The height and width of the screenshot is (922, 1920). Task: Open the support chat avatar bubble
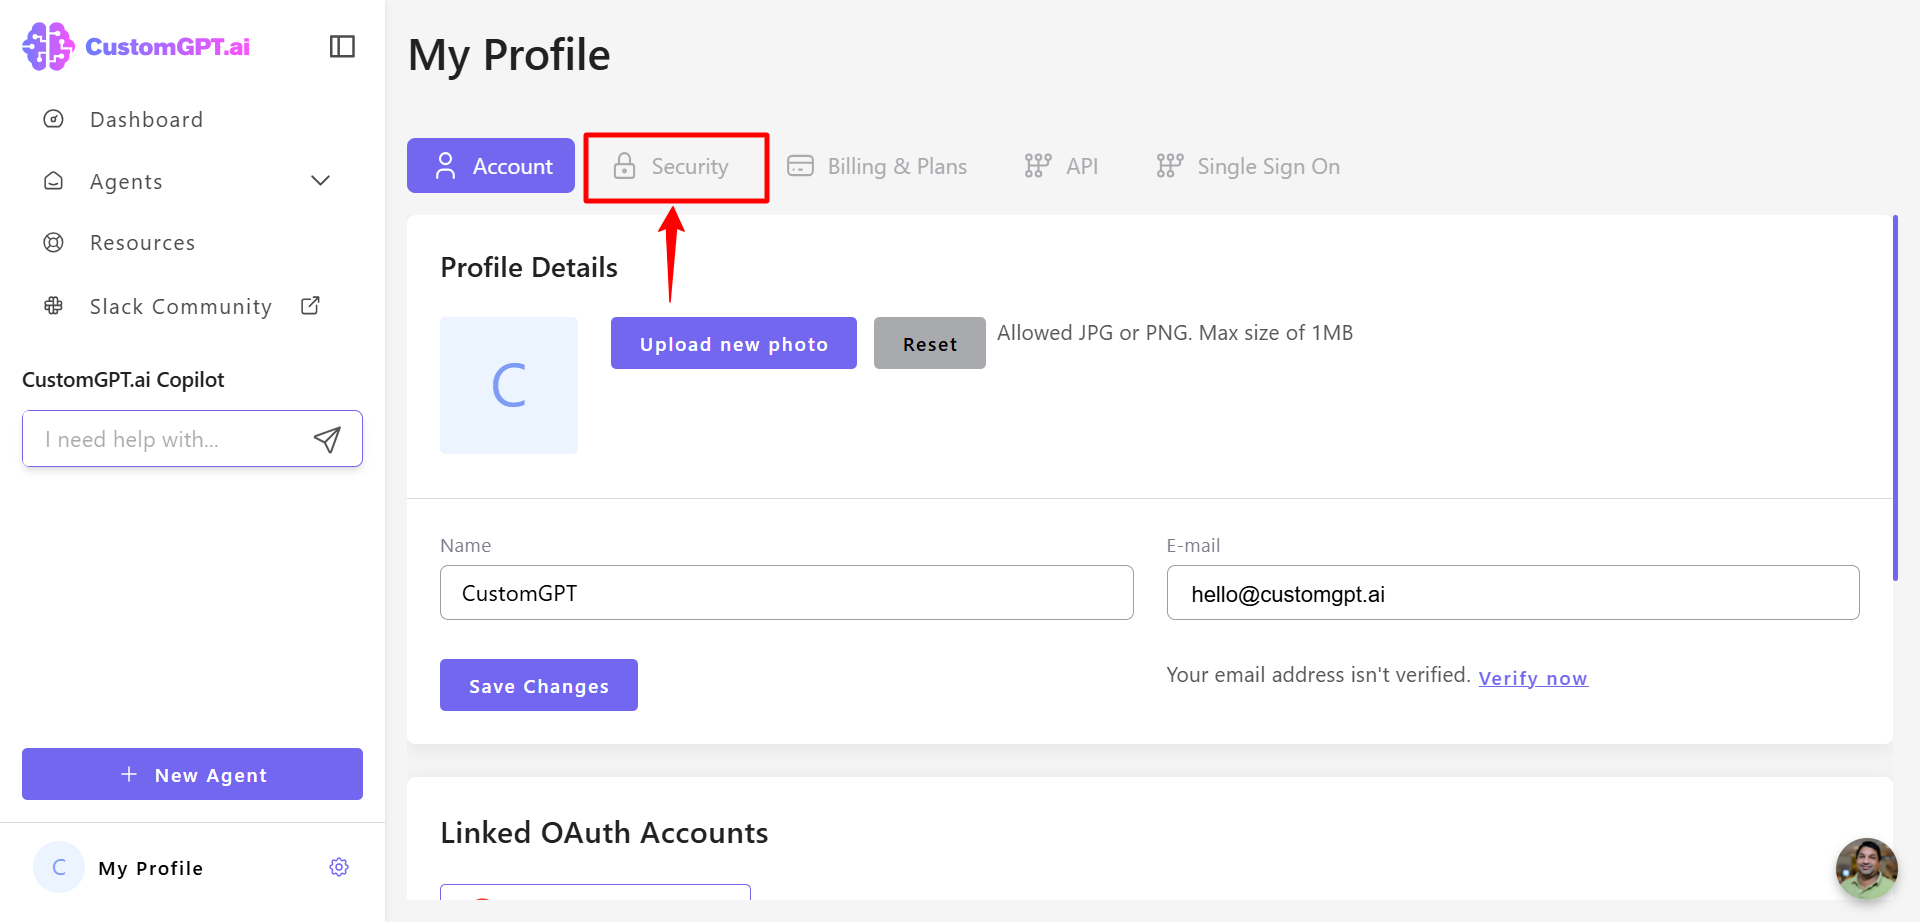[x=1866, y=868]
